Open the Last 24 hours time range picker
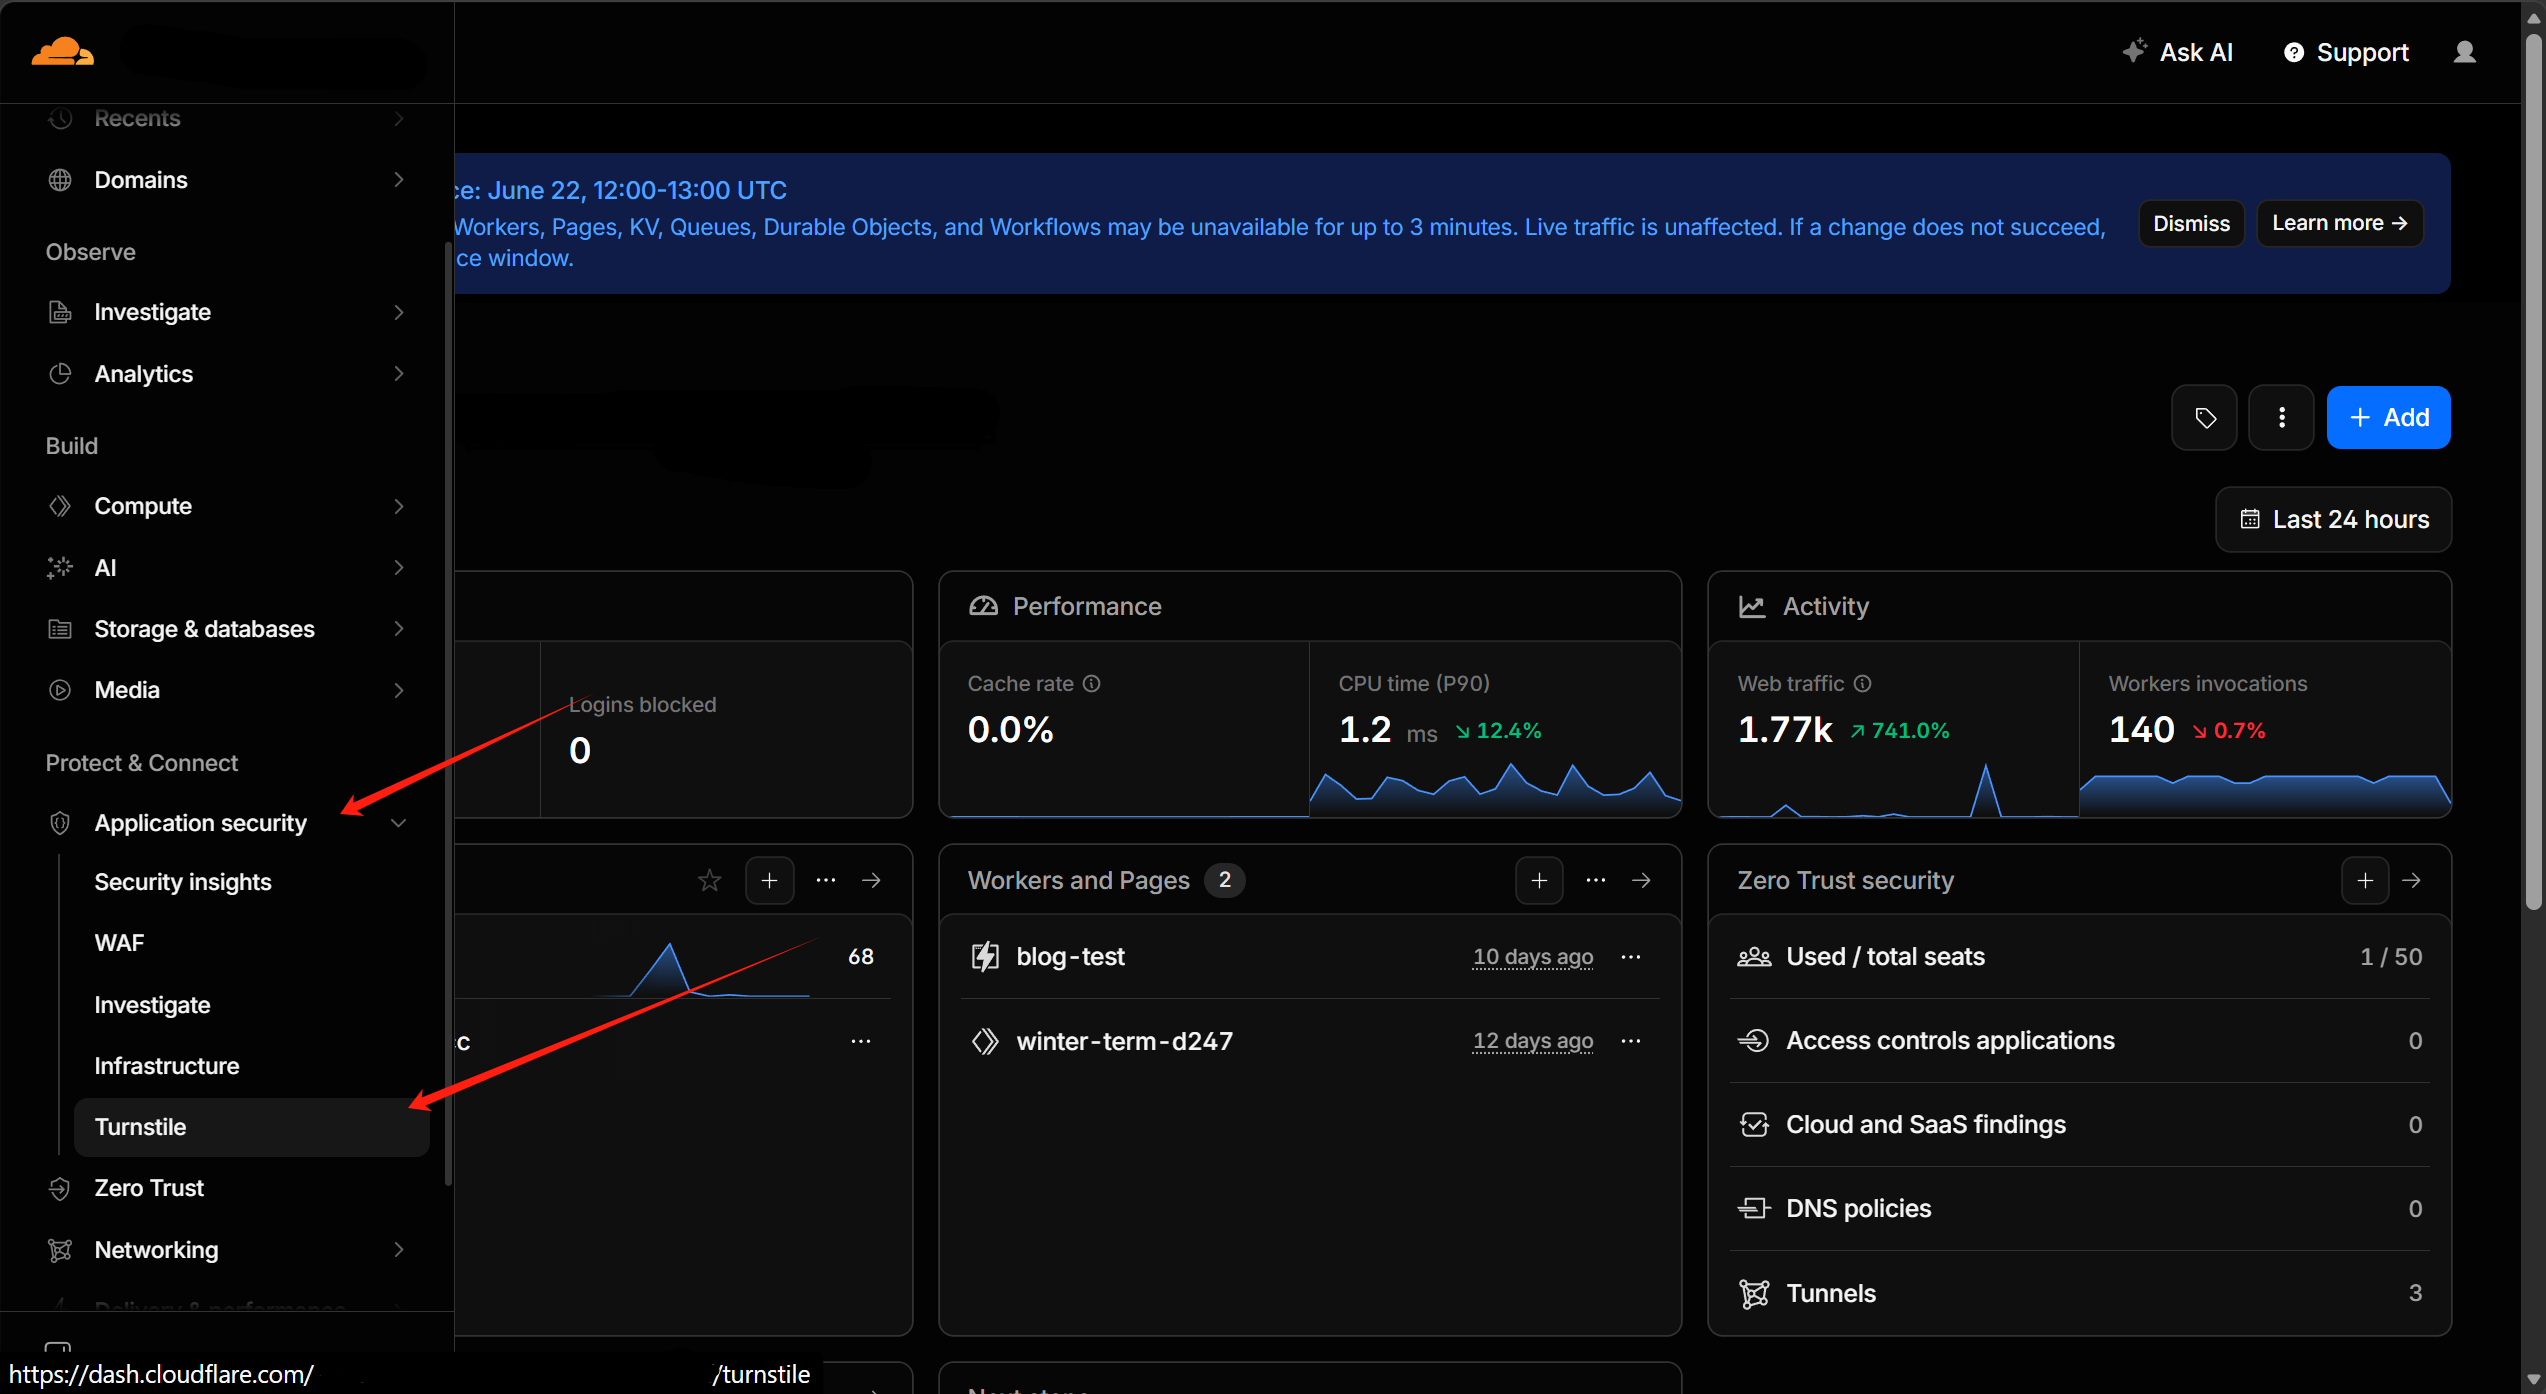The width and height of the screenshot is (2546, 1394). click(2333, 519)
